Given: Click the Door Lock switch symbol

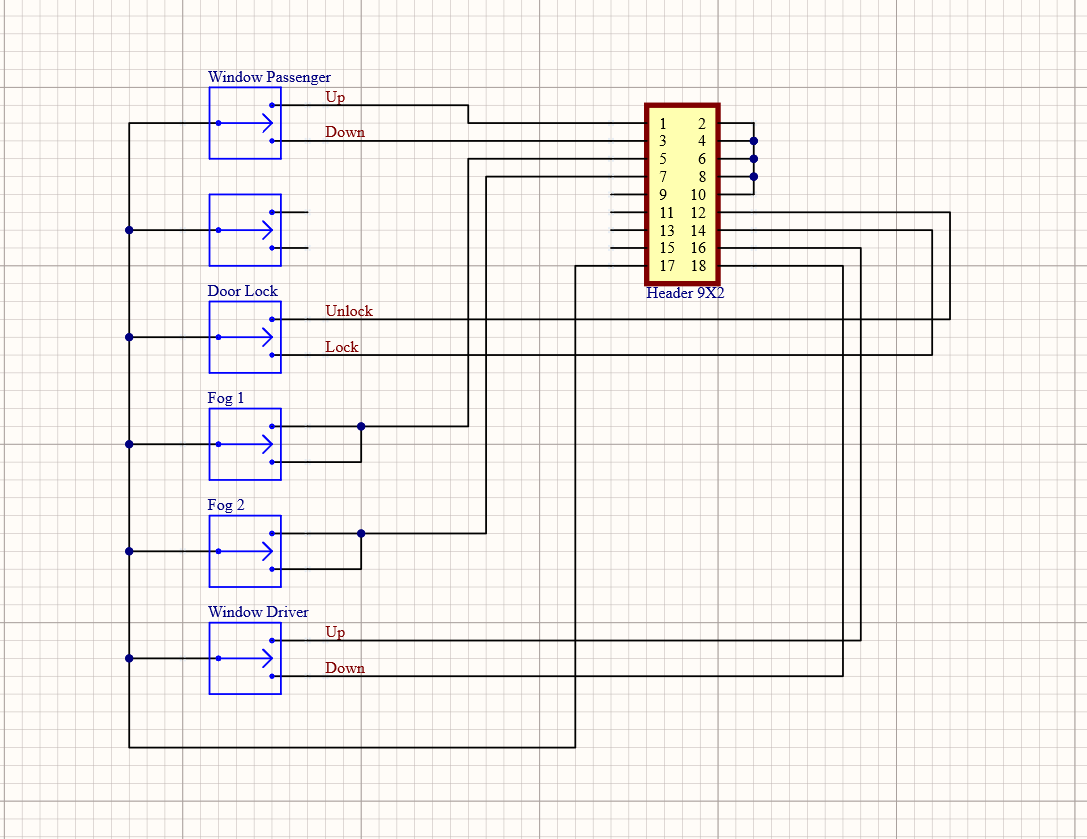Looking at the screenshot, I should pos(244,337).
